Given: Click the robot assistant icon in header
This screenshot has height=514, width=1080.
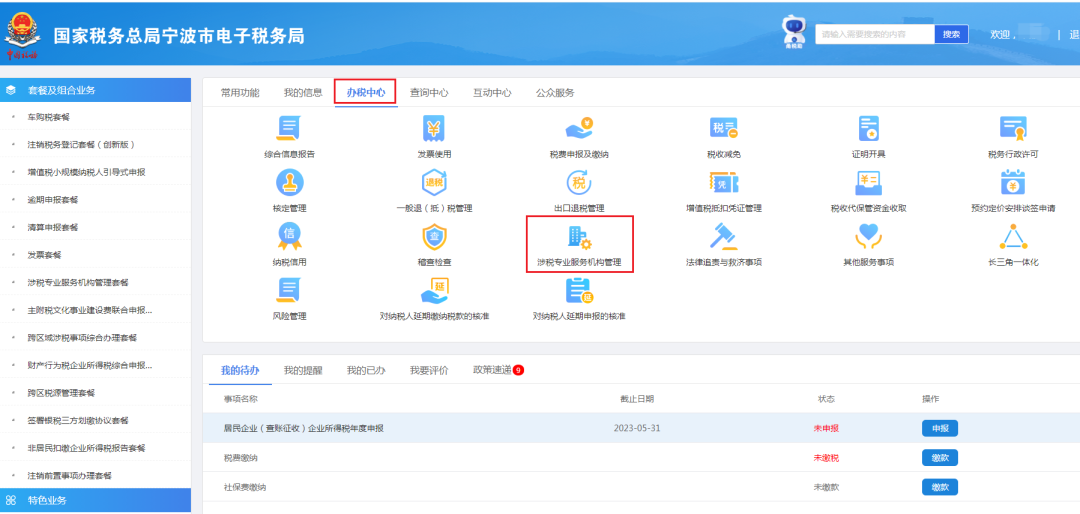Looking at the screenshot, I should click(x=793, y=32).
